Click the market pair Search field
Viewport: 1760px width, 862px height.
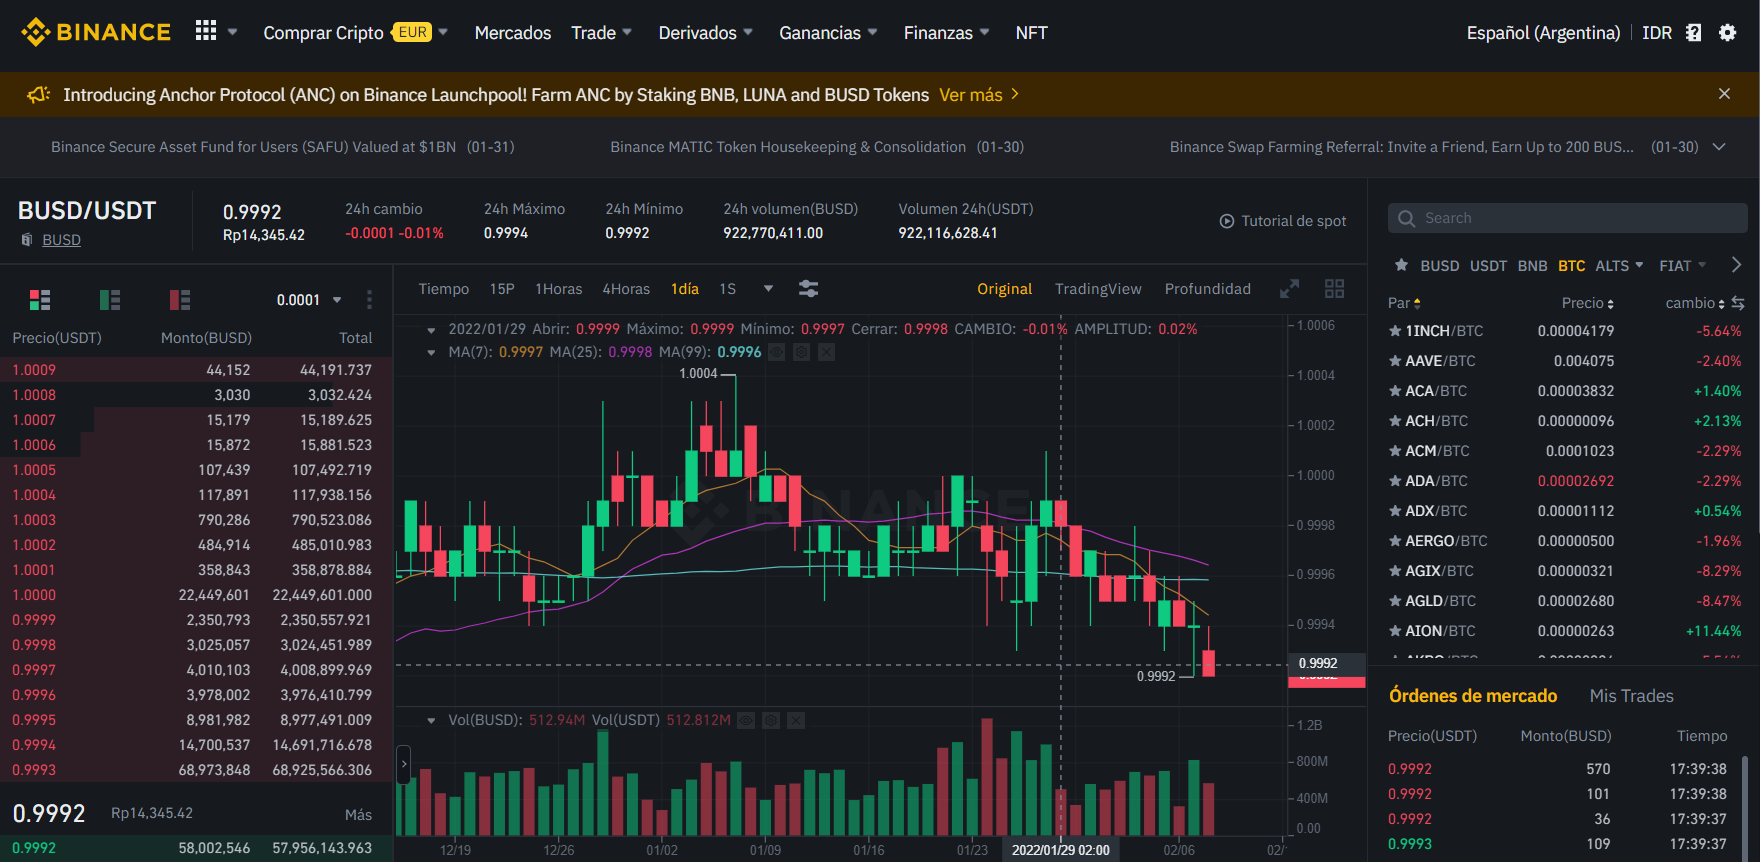point(1567,218)
